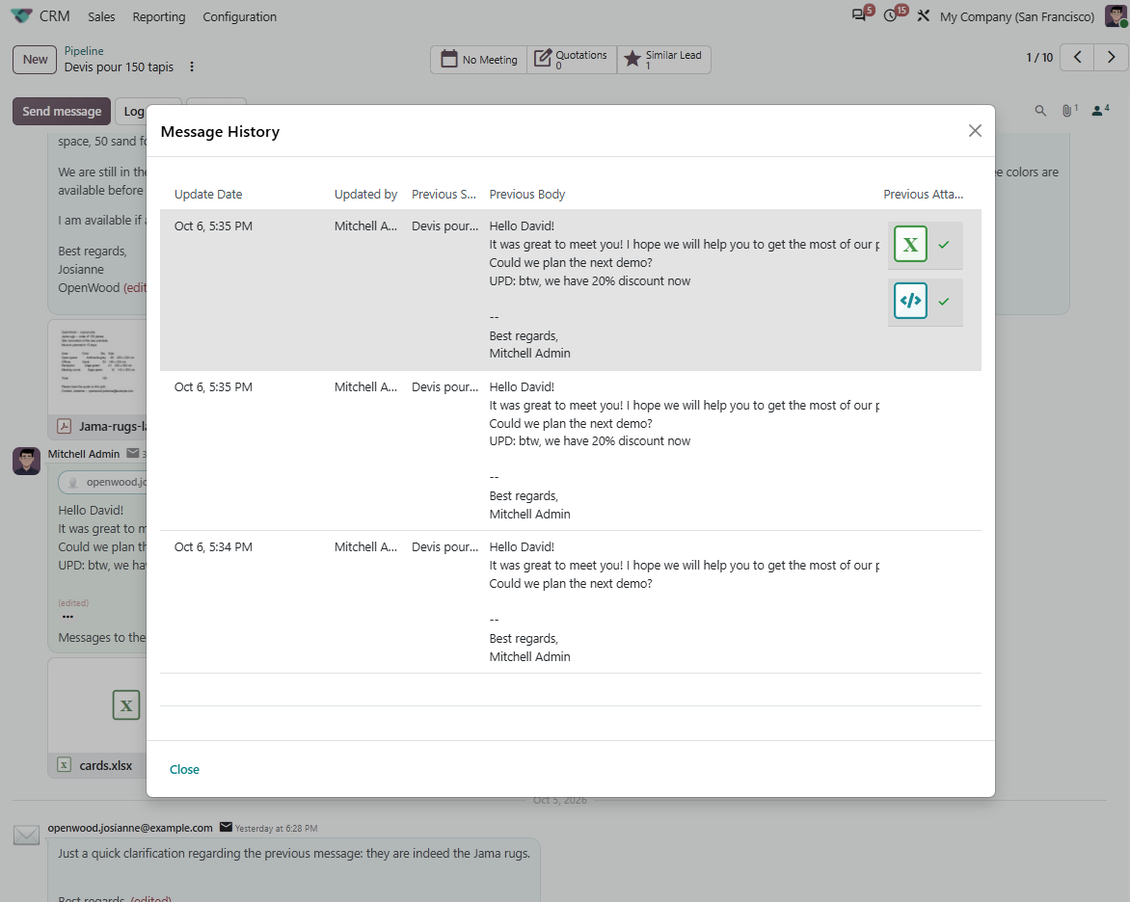
Task: Click openwood.josianne@example.com sender name
Action: [x=130, y=828]
